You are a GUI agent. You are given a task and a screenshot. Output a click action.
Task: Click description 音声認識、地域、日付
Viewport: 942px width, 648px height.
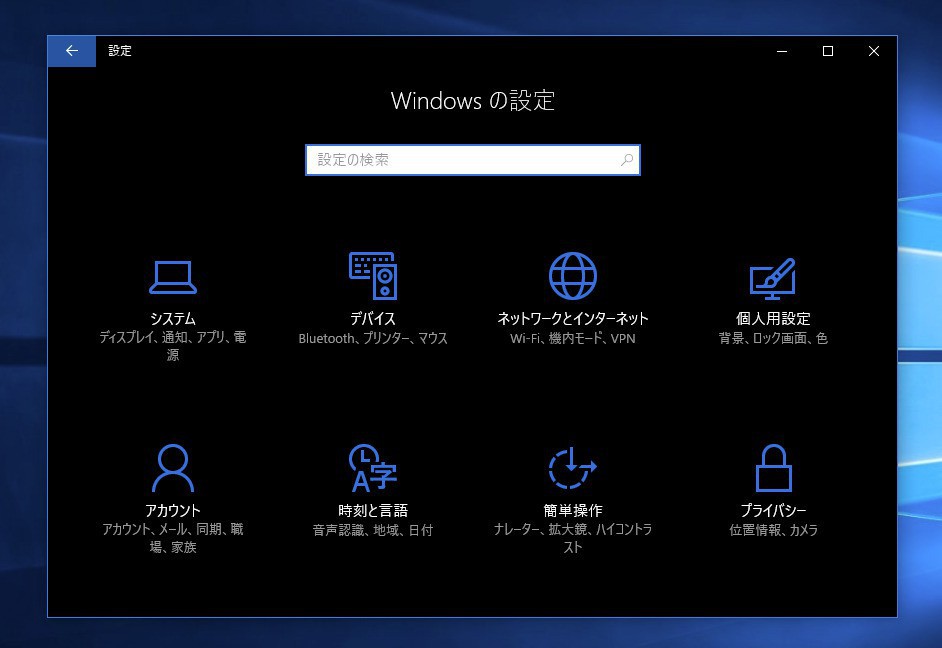click(373, 530)
